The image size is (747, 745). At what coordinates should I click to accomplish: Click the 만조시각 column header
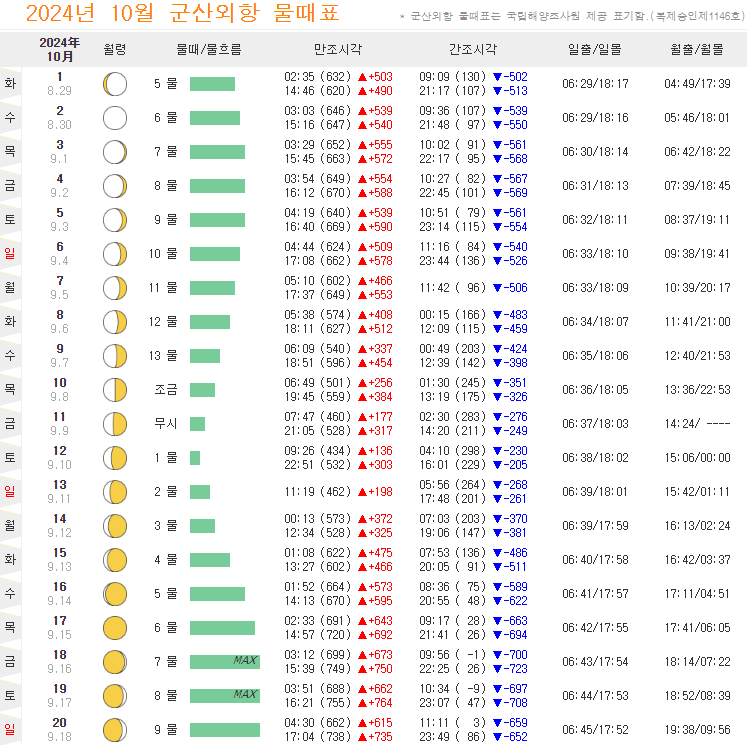click(x=338, y=49)
